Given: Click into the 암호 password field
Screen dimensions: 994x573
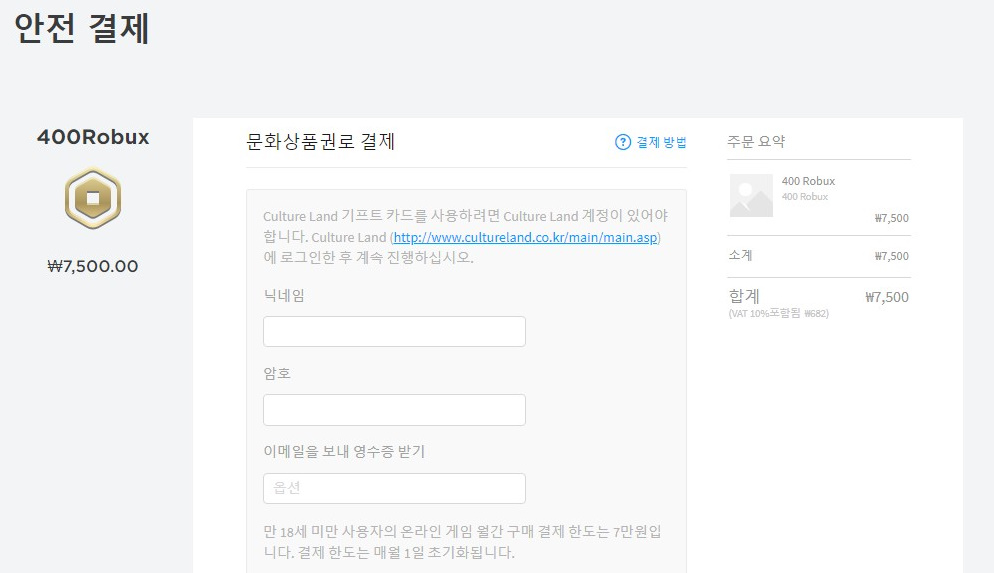Looking at the screenshot, I should pos(394,410).
